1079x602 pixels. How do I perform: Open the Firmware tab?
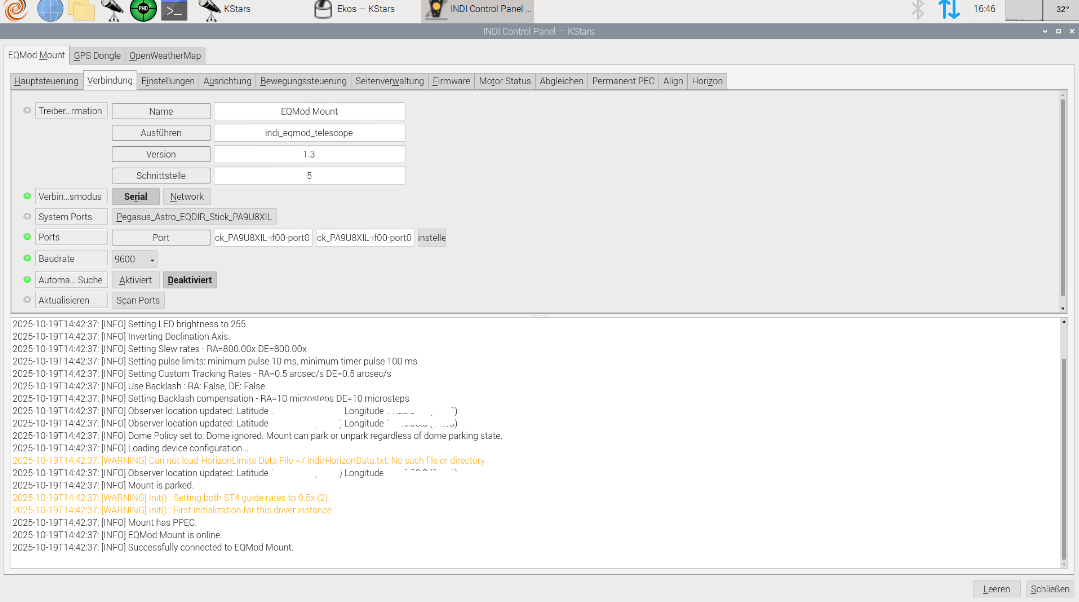click(451, 81)
